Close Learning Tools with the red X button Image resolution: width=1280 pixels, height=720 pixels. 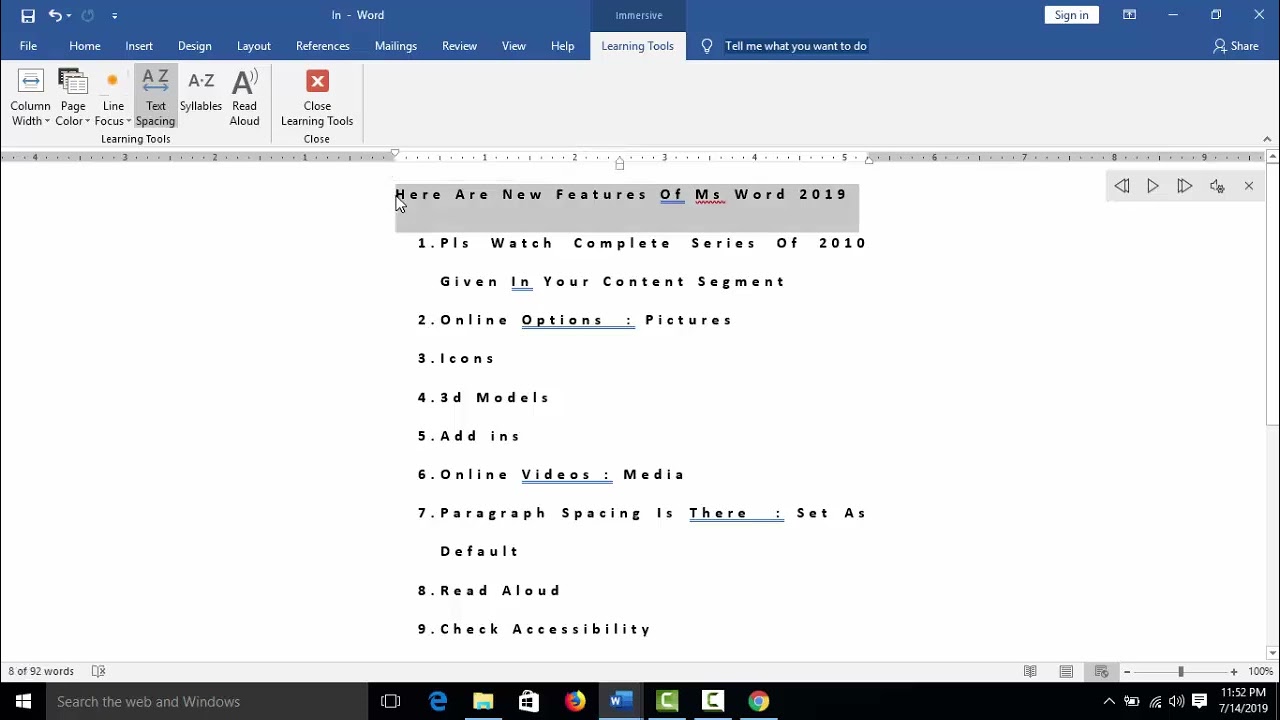coord(317,98)
